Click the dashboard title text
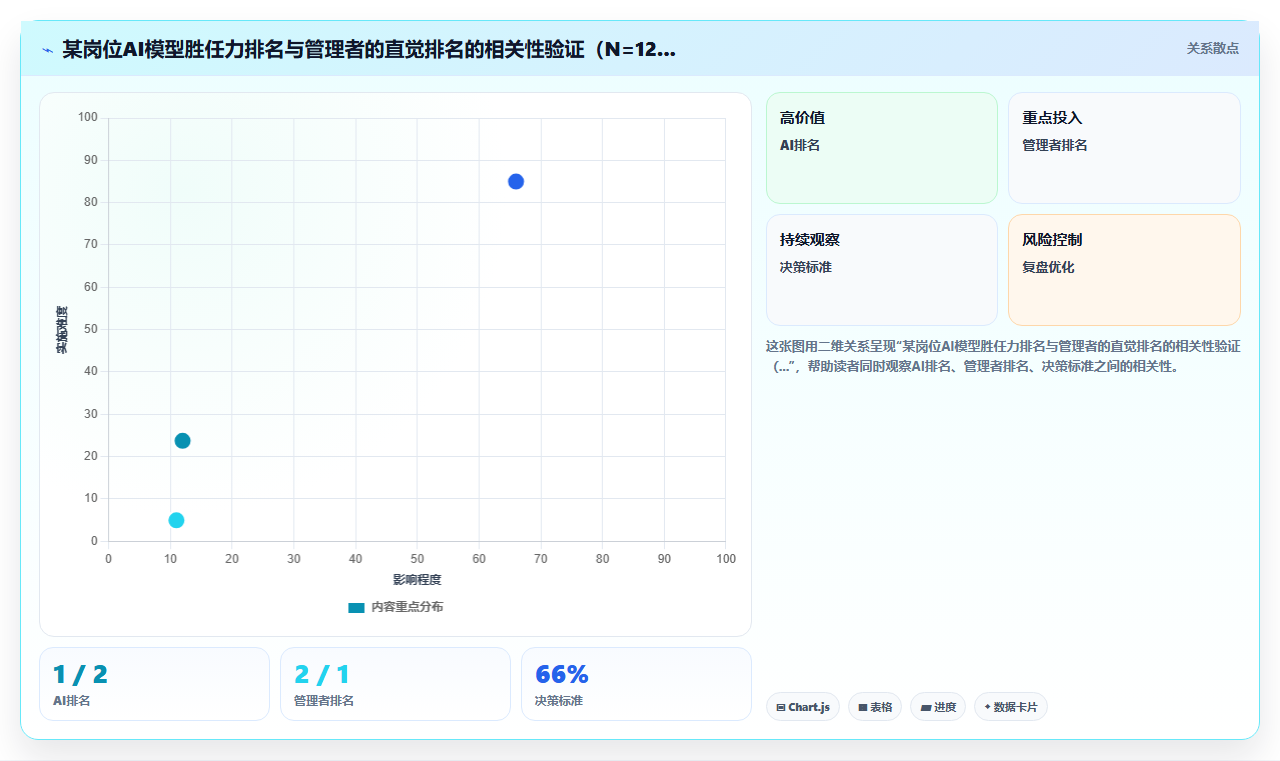This screenshot has height=761, width=1280. tap(369, 49)
